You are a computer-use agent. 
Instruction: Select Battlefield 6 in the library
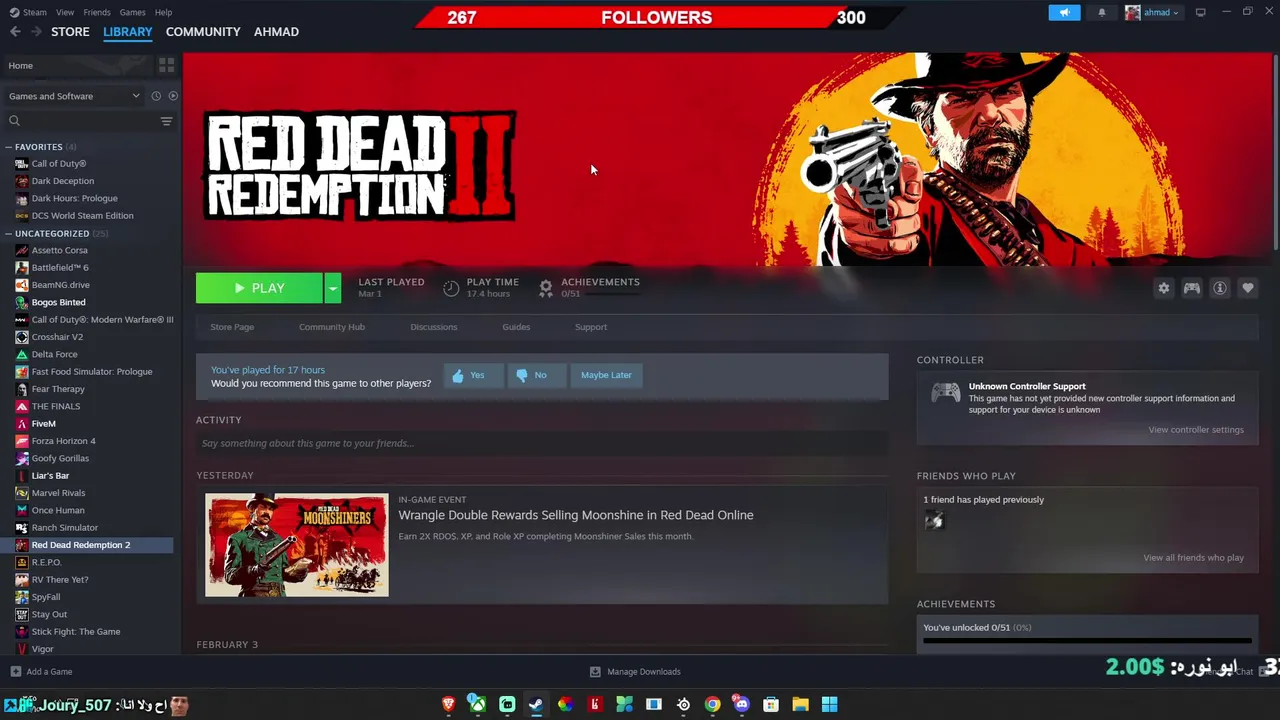coord(60,268)
